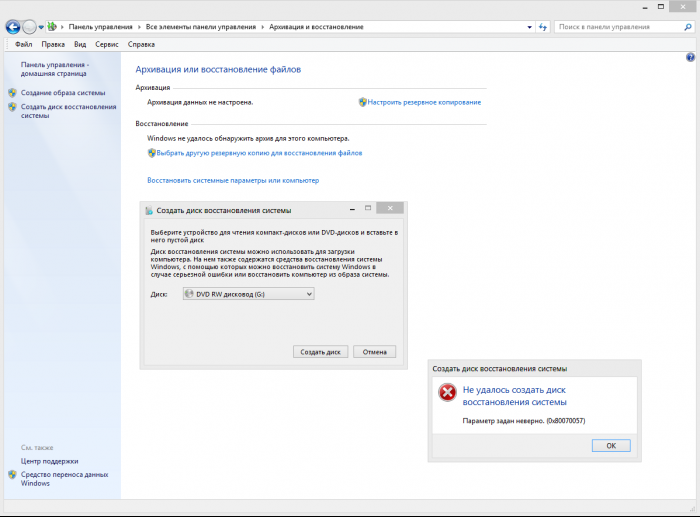The width and height of the screenshot is (700, 517).
Task: Click the shield icon beside 'Создание образа системы'
Action: tap(12, 92)
